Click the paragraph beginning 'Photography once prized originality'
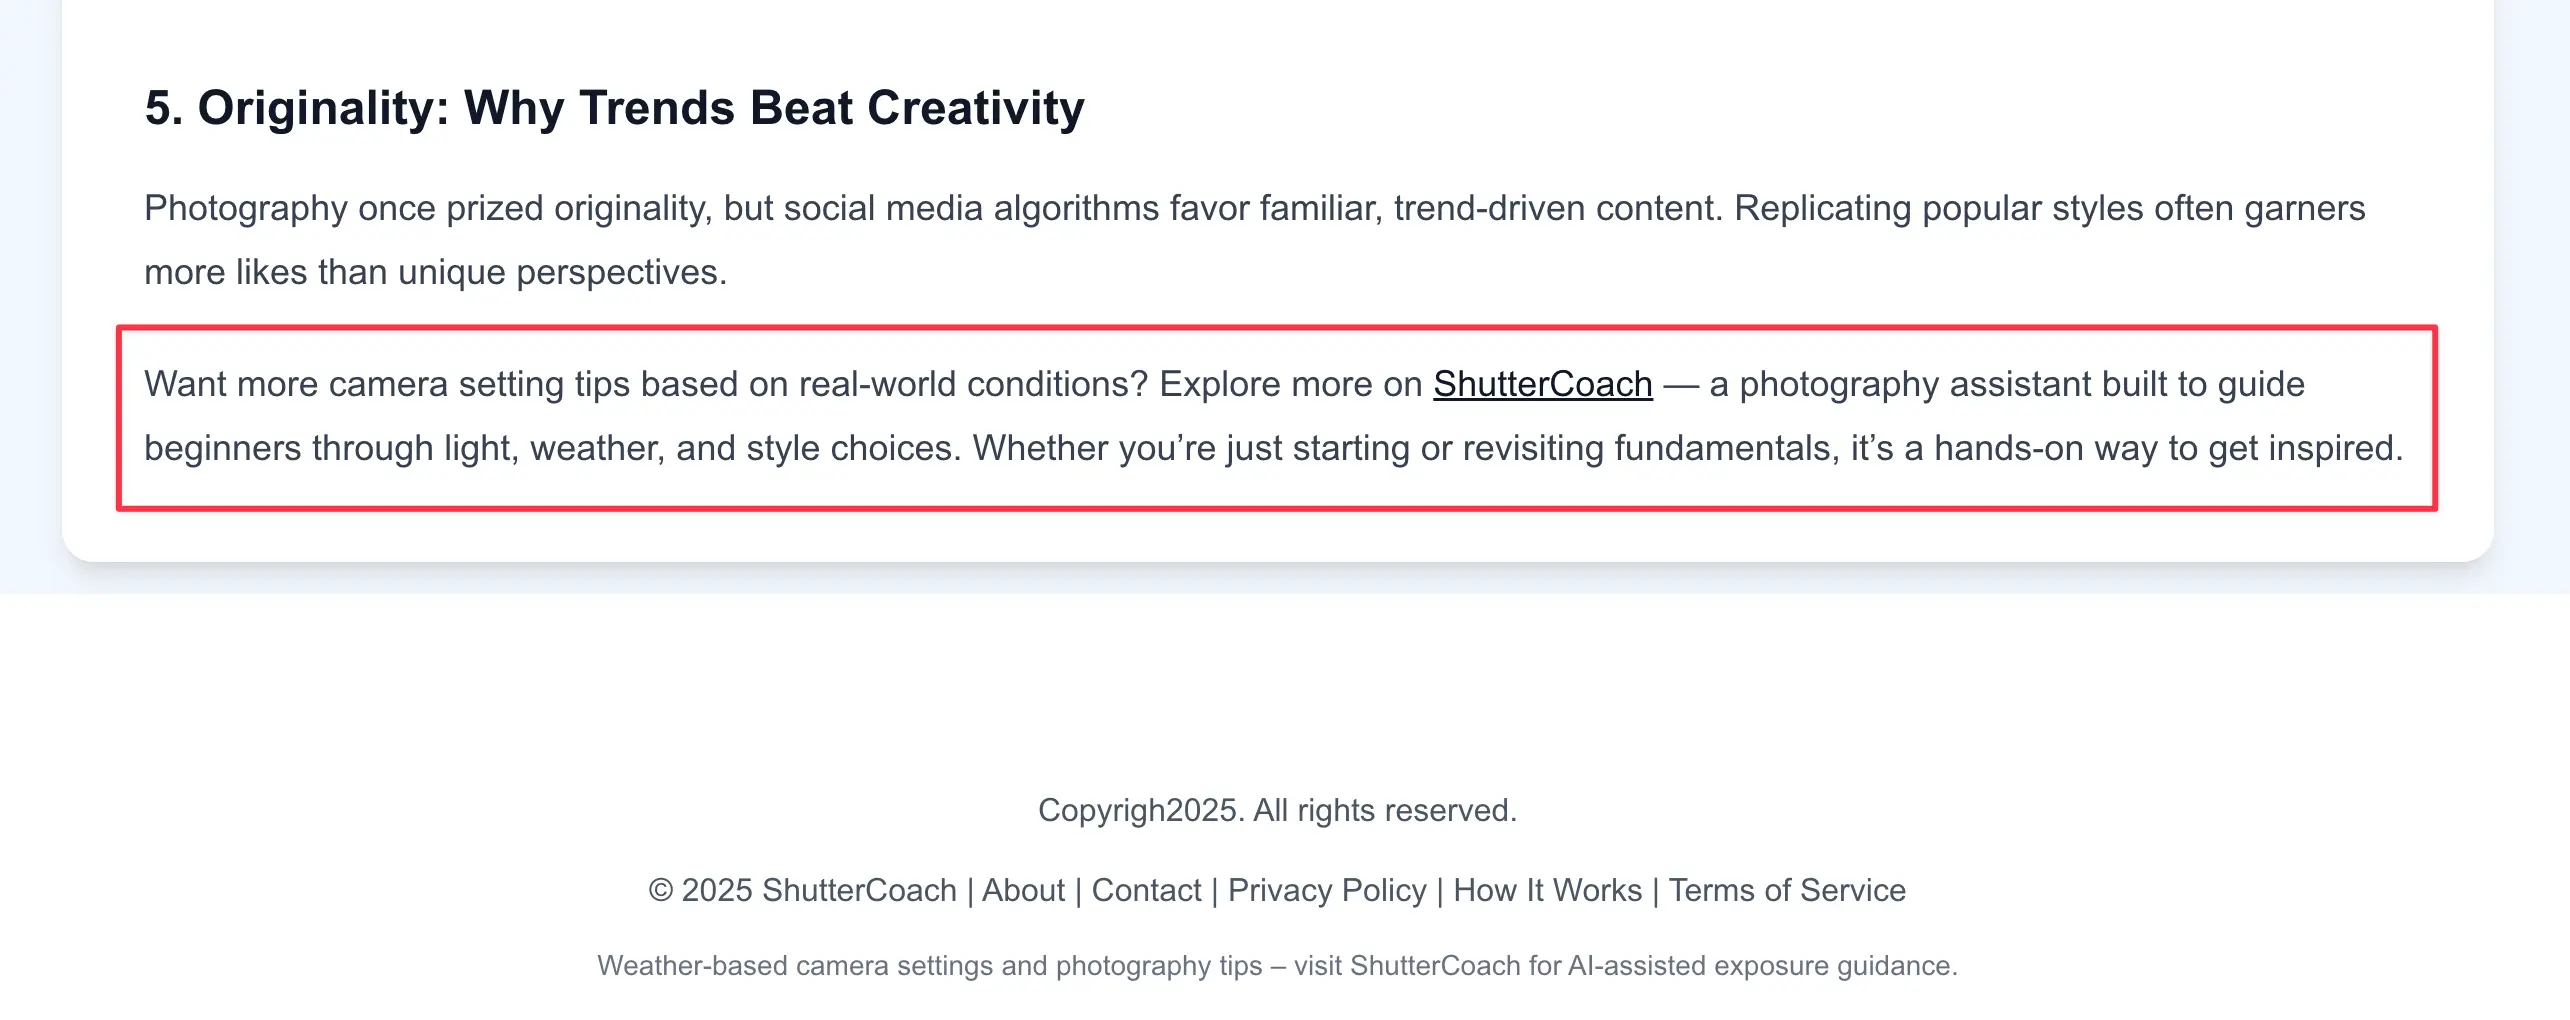Screen dimensions: 2570x1020 click(x=1254, y=240)
